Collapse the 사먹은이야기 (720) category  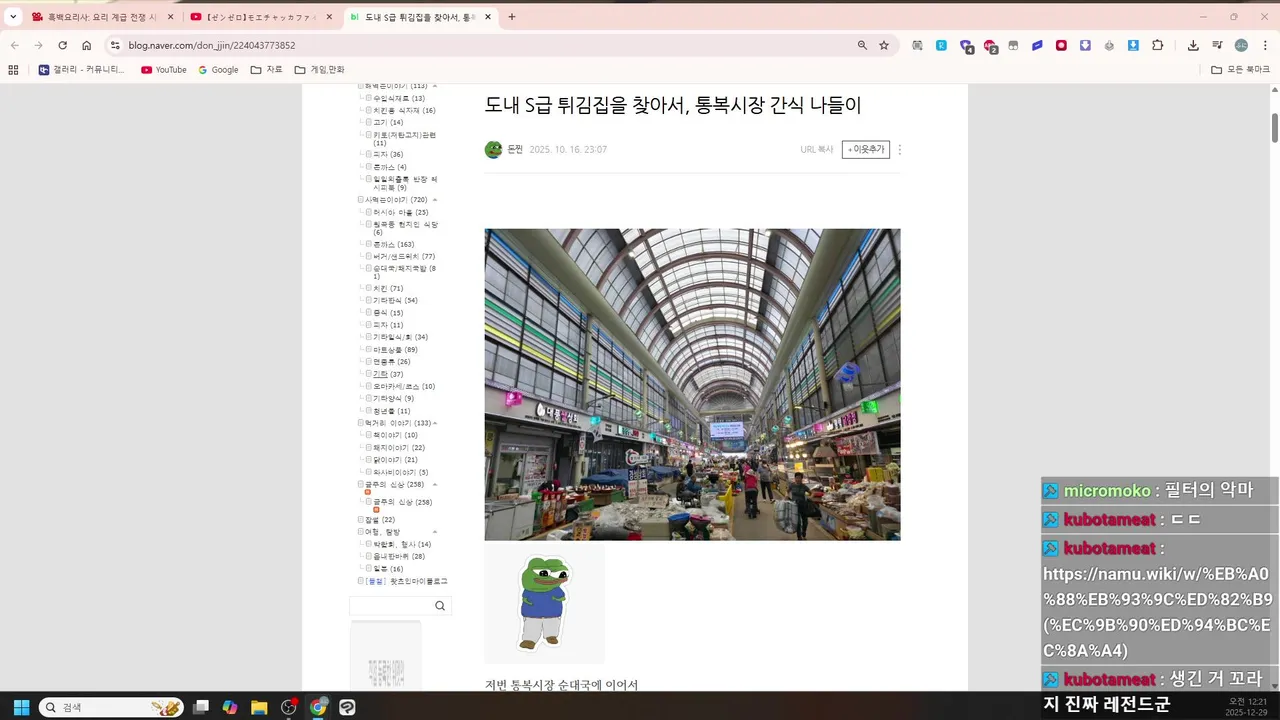click(x=434, y=200)
